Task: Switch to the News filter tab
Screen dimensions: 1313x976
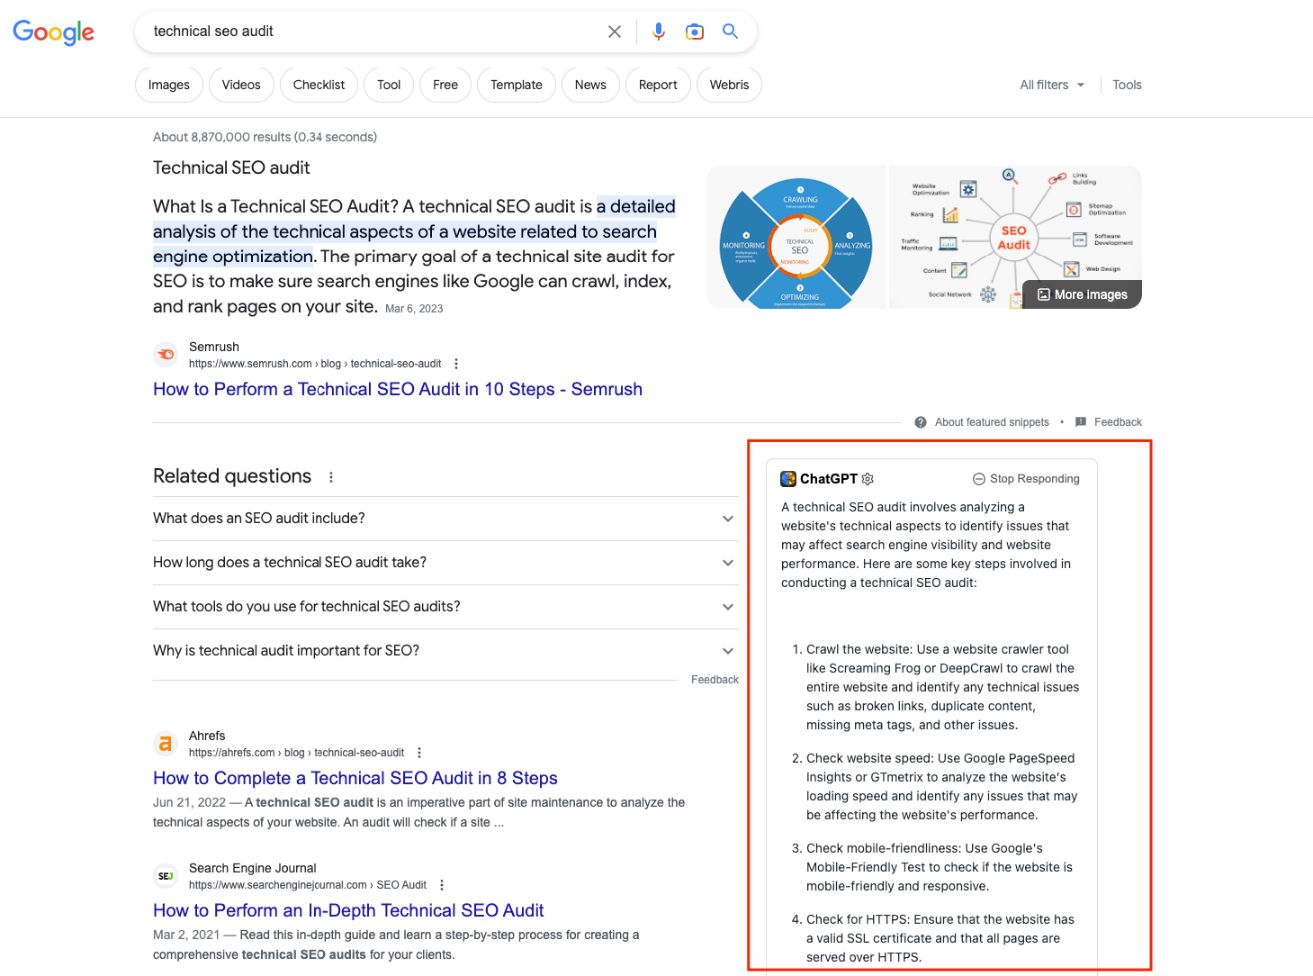Action: click(590, 85)
